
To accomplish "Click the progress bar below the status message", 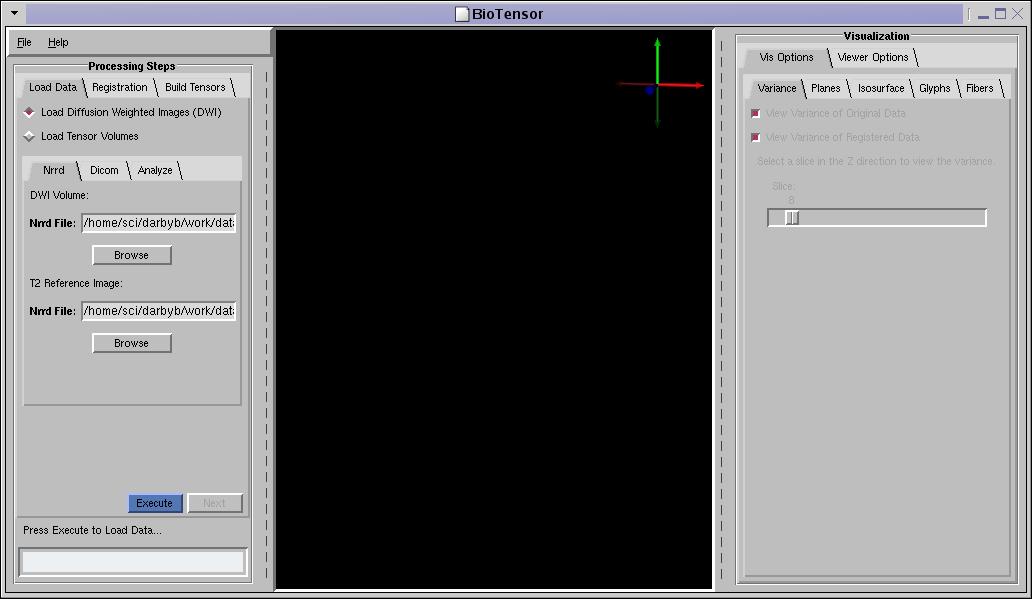I will tap(133, 562).
